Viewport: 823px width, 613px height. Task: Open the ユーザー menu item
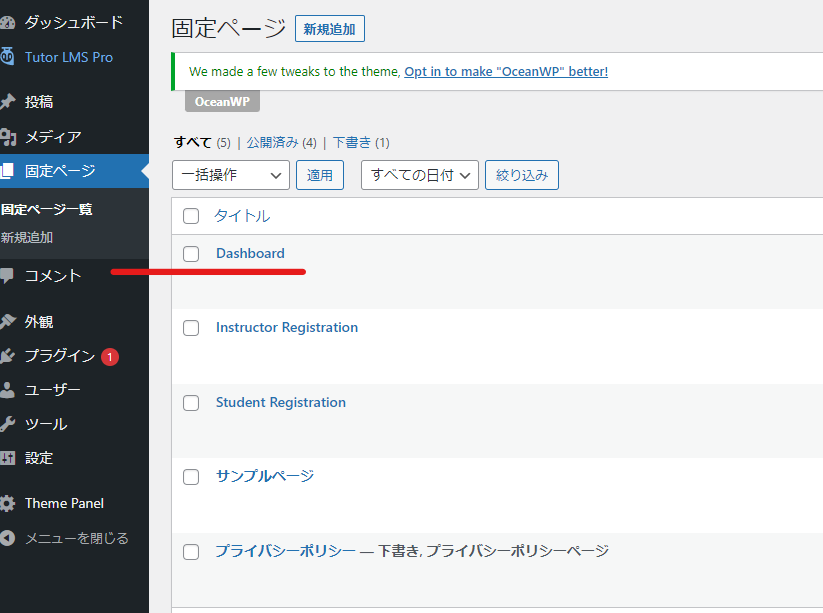(53, 390)
